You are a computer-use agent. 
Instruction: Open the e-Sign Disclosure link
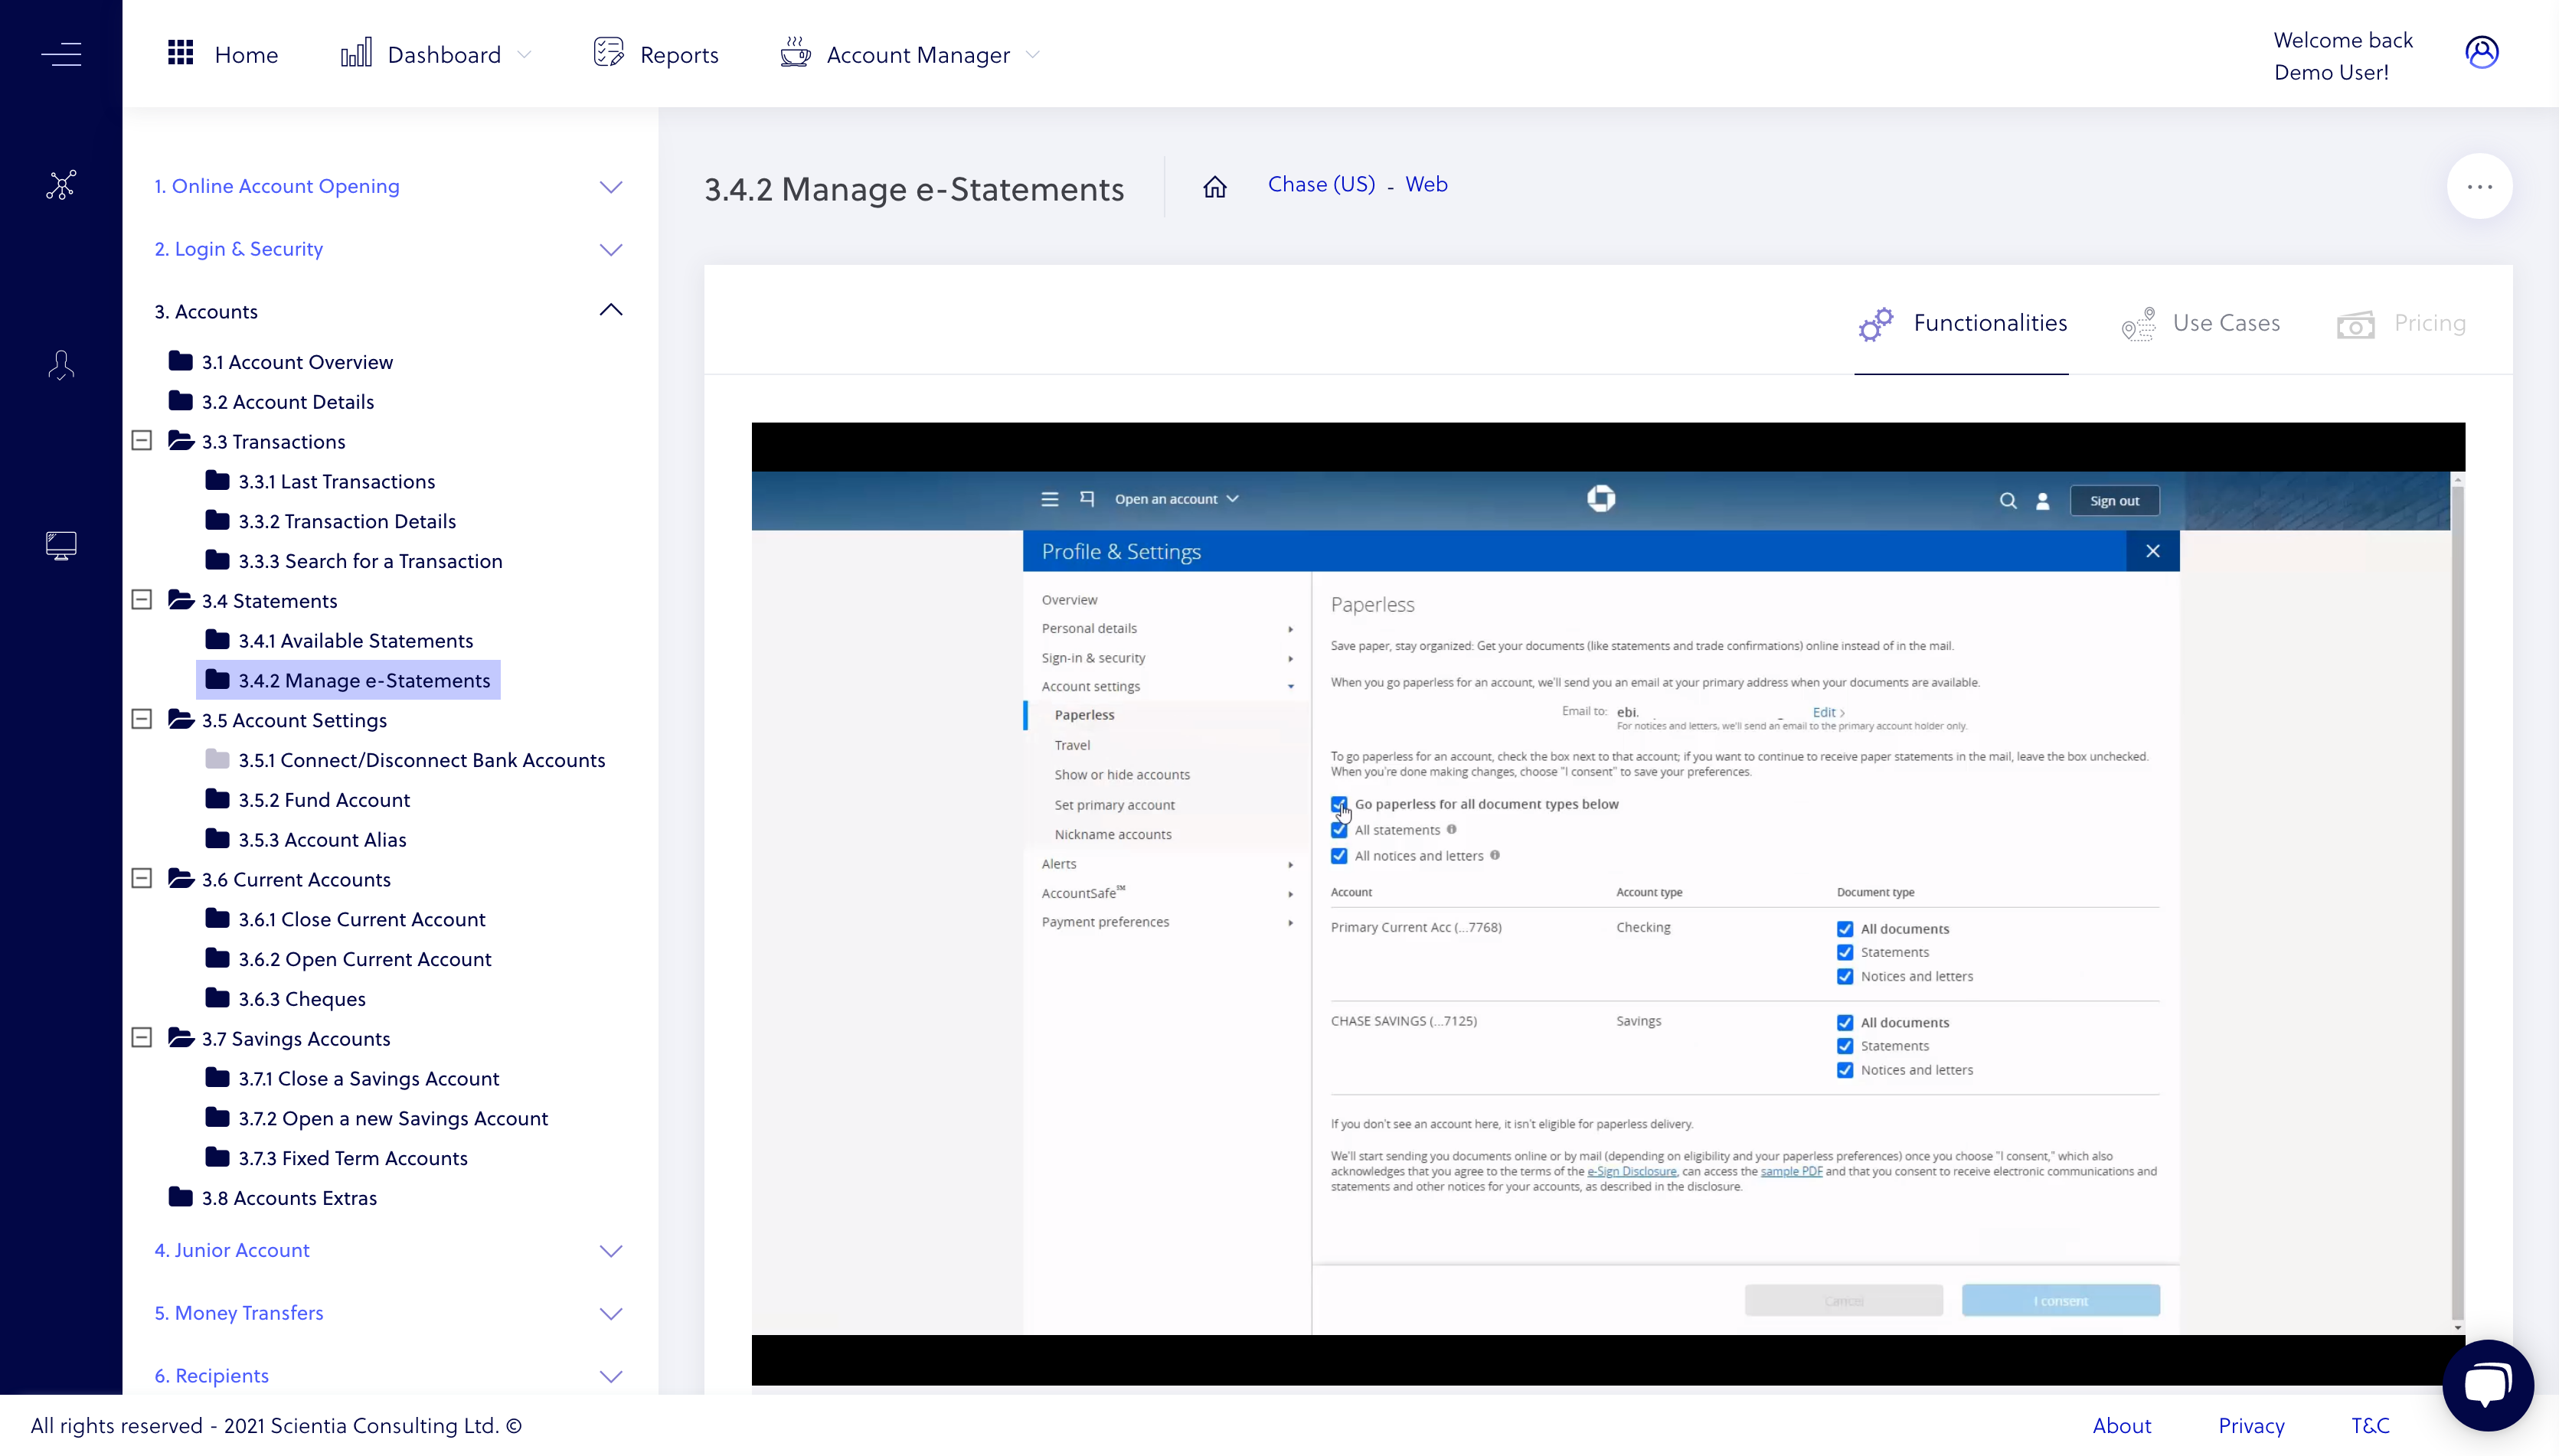pyautogui.click(x=1632, y=1171)
